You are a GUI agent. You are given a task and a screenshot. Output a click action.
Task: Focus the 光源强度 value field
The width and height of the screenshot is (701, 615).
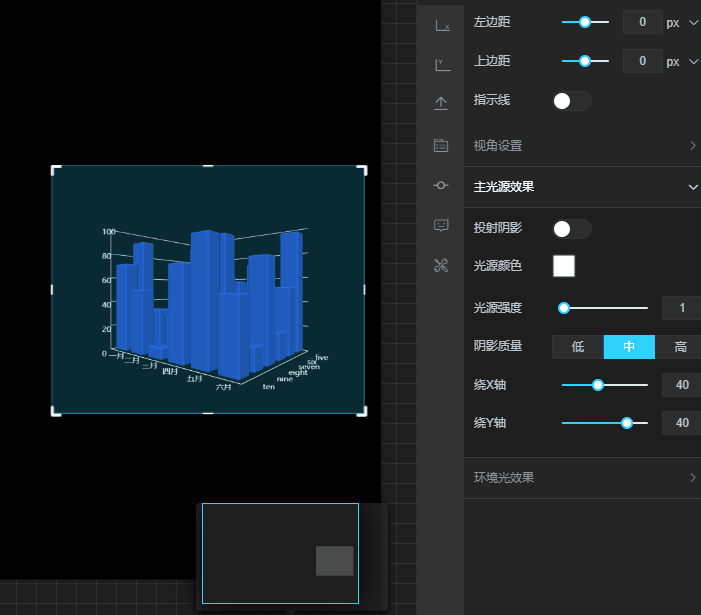(x=681, y=308)
